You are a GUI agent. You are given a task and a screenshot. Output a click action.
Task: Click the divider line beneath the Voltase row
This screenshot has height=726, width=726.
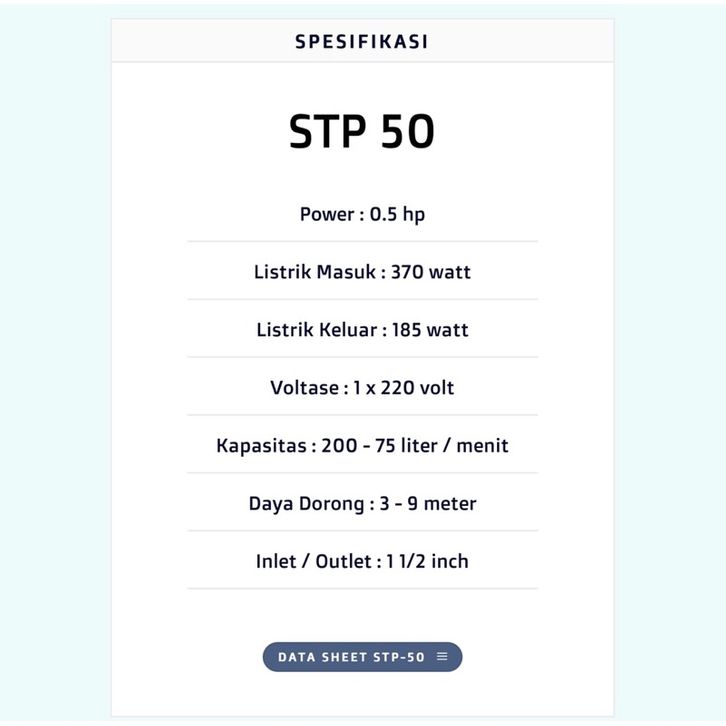[362, 415]
